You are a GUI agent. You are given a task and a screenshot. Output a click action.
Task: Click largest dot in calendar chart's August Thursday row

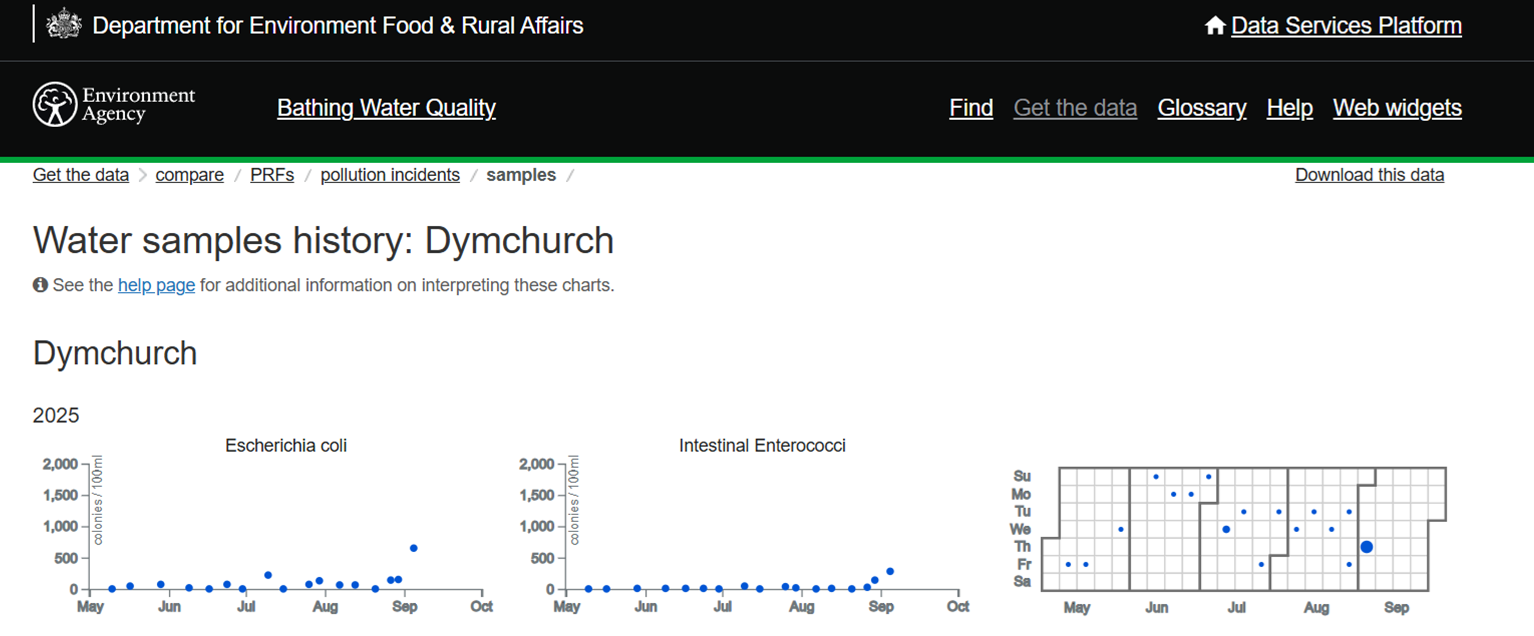[1366, 547]
